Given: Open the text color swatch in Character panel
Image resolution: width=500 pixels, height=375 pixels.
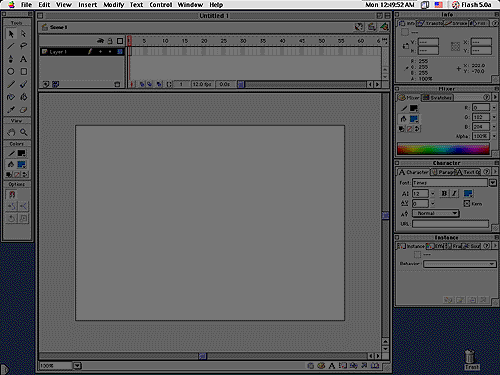Looking at the screenshot, I should coord(468,193).
